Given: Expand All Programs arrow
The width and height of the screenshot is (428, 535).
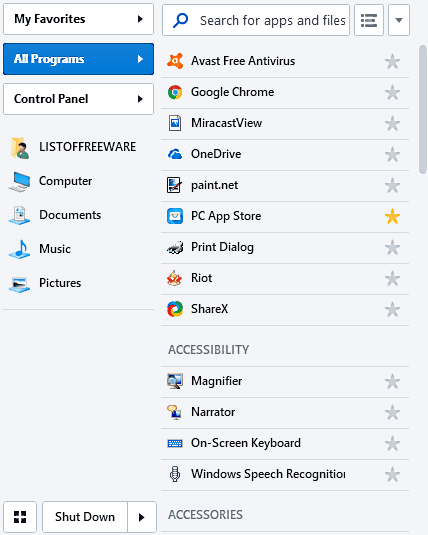Looking at the screenshot, I should pyautogui.click(x=140, y=59).
